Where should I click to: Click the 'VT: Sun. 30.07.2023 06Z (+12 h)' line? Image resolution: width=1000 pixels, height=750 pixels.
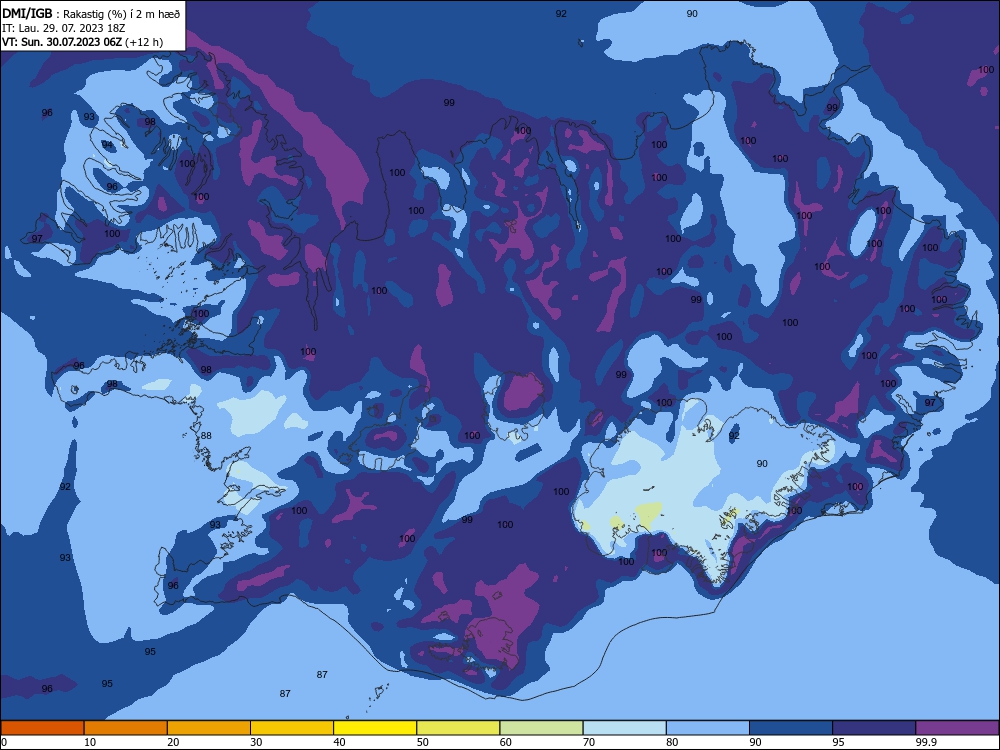[83, 42]
